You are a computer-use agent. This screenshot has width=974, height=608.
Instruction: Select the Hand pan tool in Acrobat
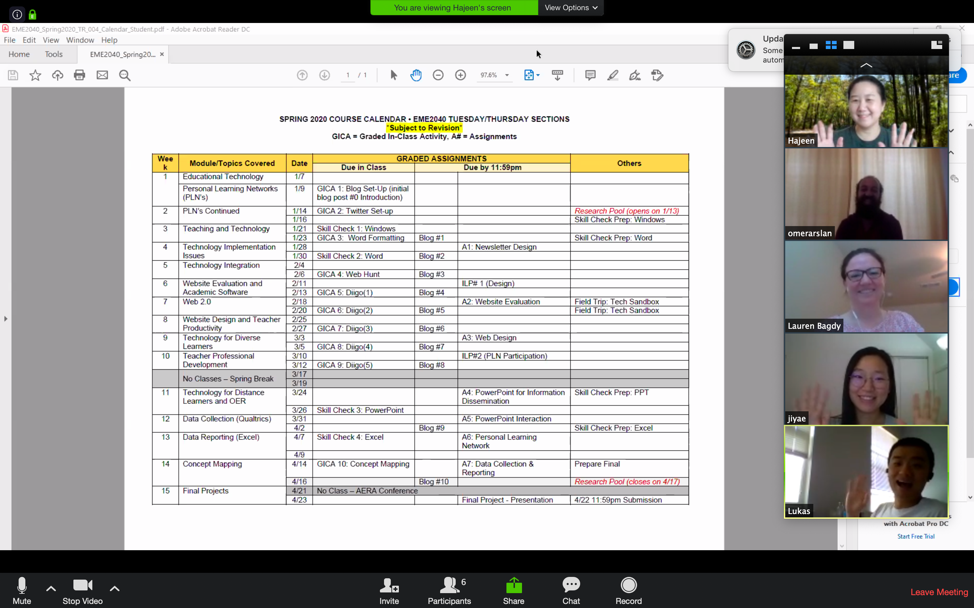click(x=416, y=75)
